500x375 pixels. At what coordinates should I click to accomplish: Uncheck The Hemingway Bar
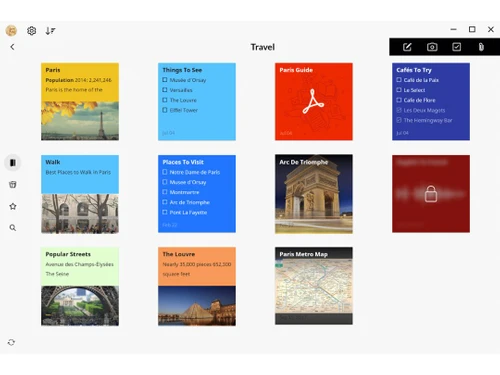399,120
